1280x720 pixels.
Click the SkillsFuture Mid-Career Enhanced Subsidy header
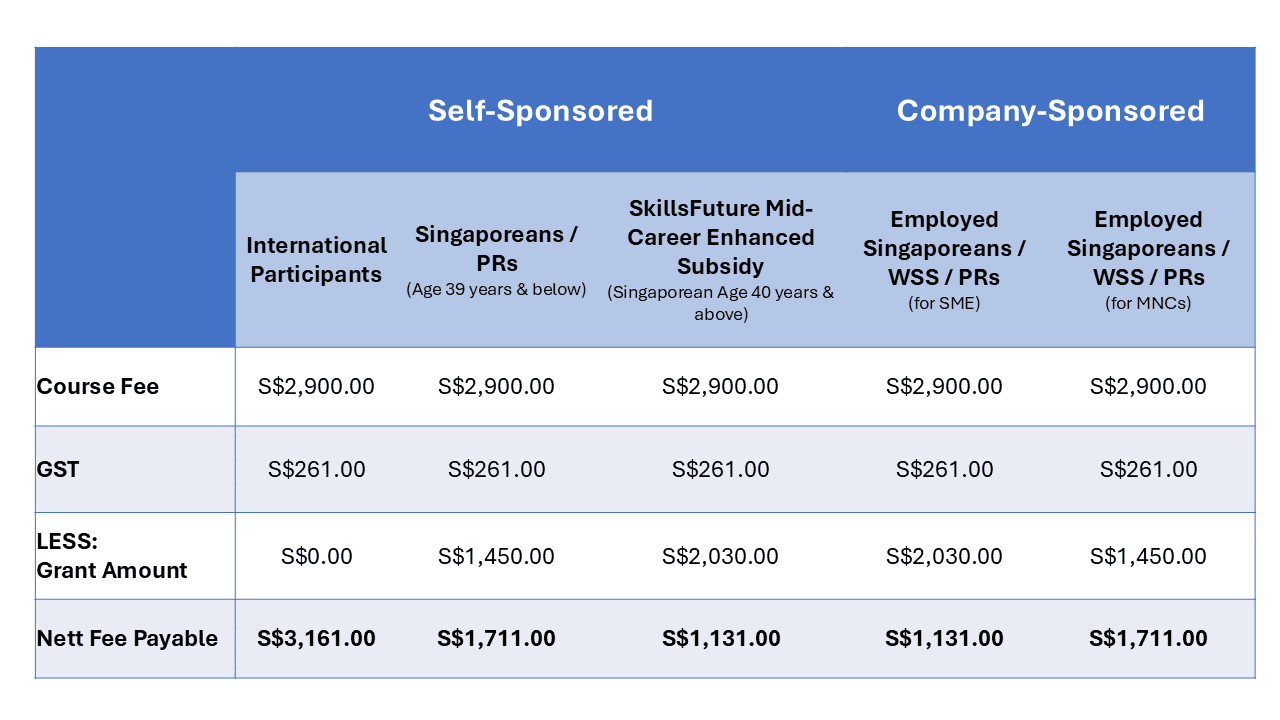click(720, 260)
